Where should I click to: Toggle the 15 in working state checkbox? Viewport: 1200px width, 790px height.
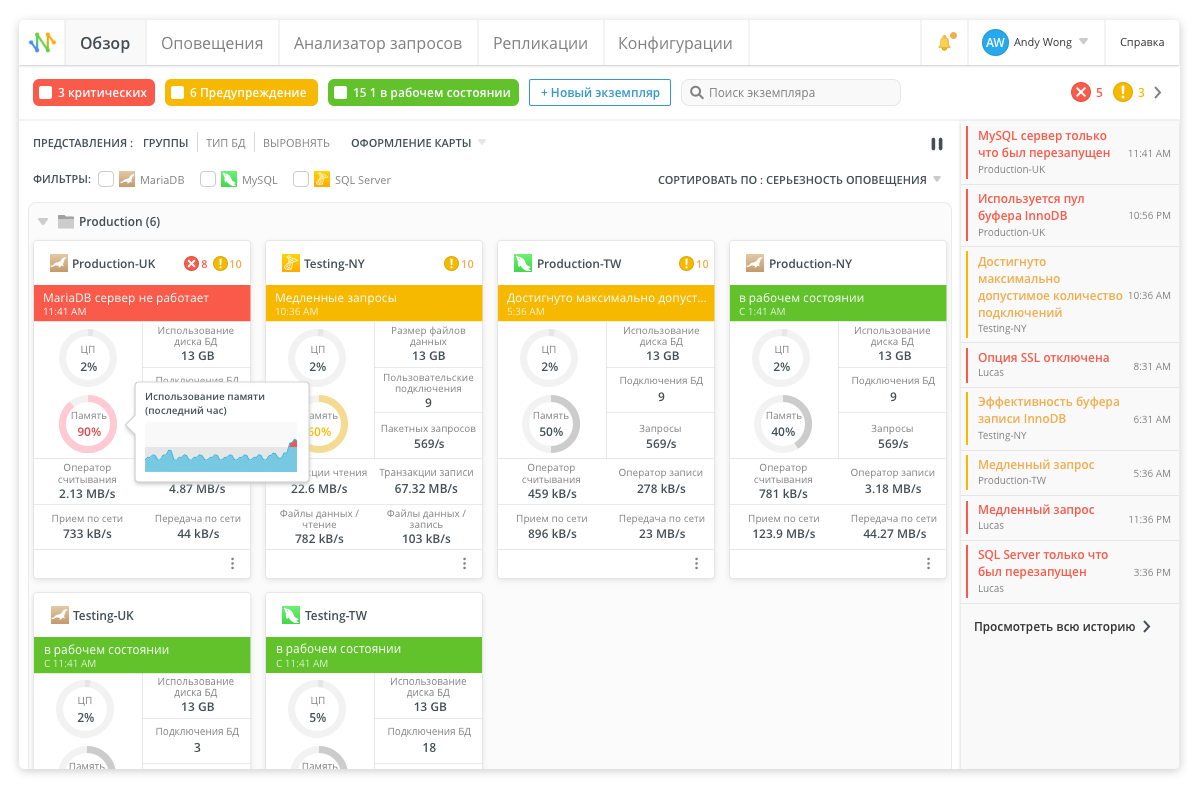(340, 93)
